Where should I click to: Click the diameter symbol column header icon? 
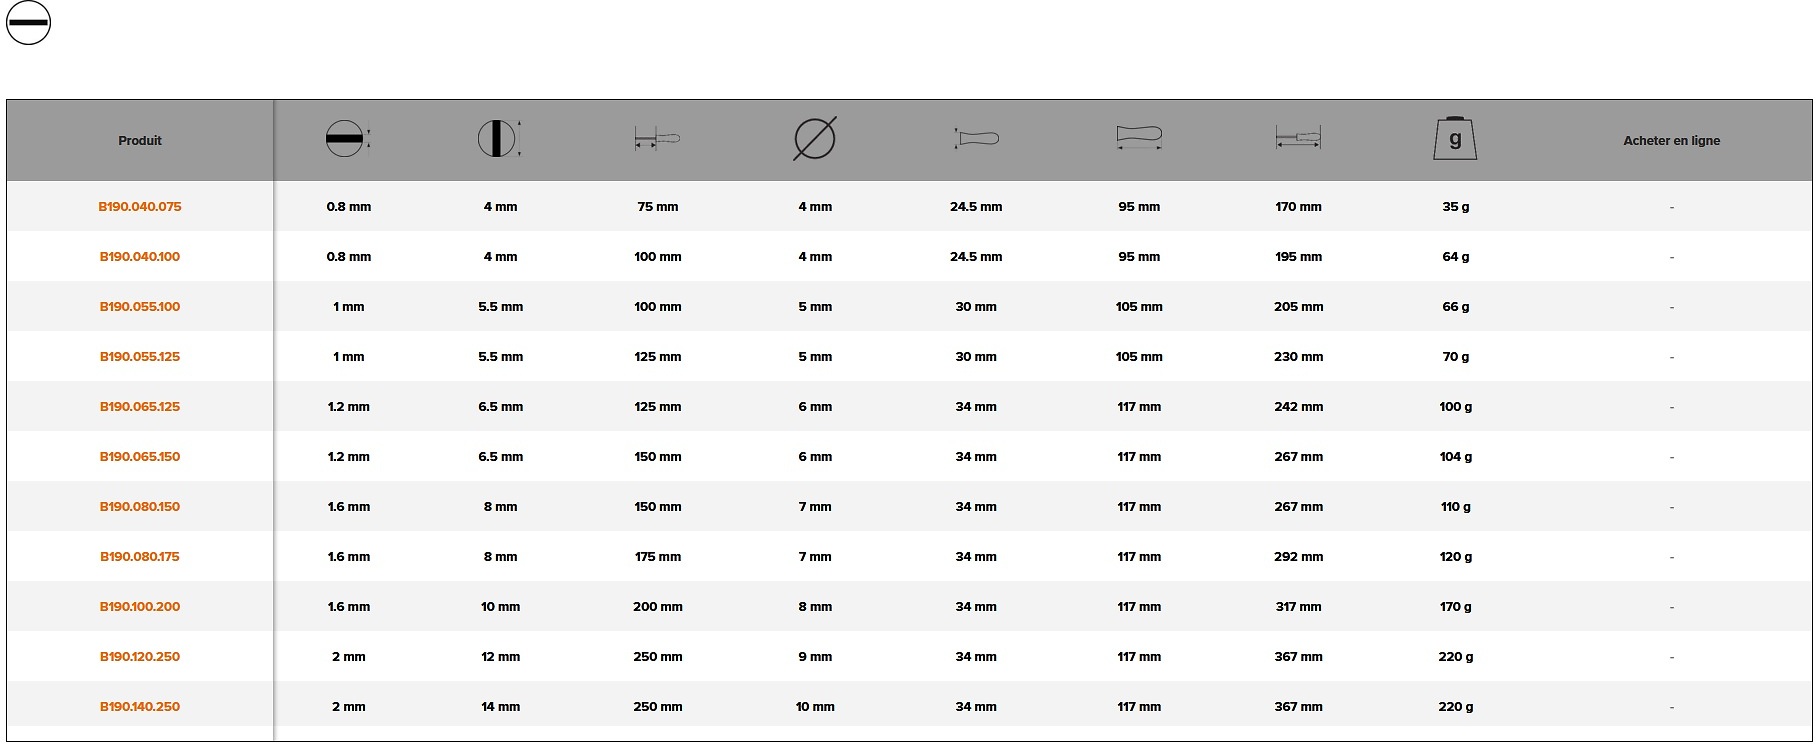click(815, 139)
